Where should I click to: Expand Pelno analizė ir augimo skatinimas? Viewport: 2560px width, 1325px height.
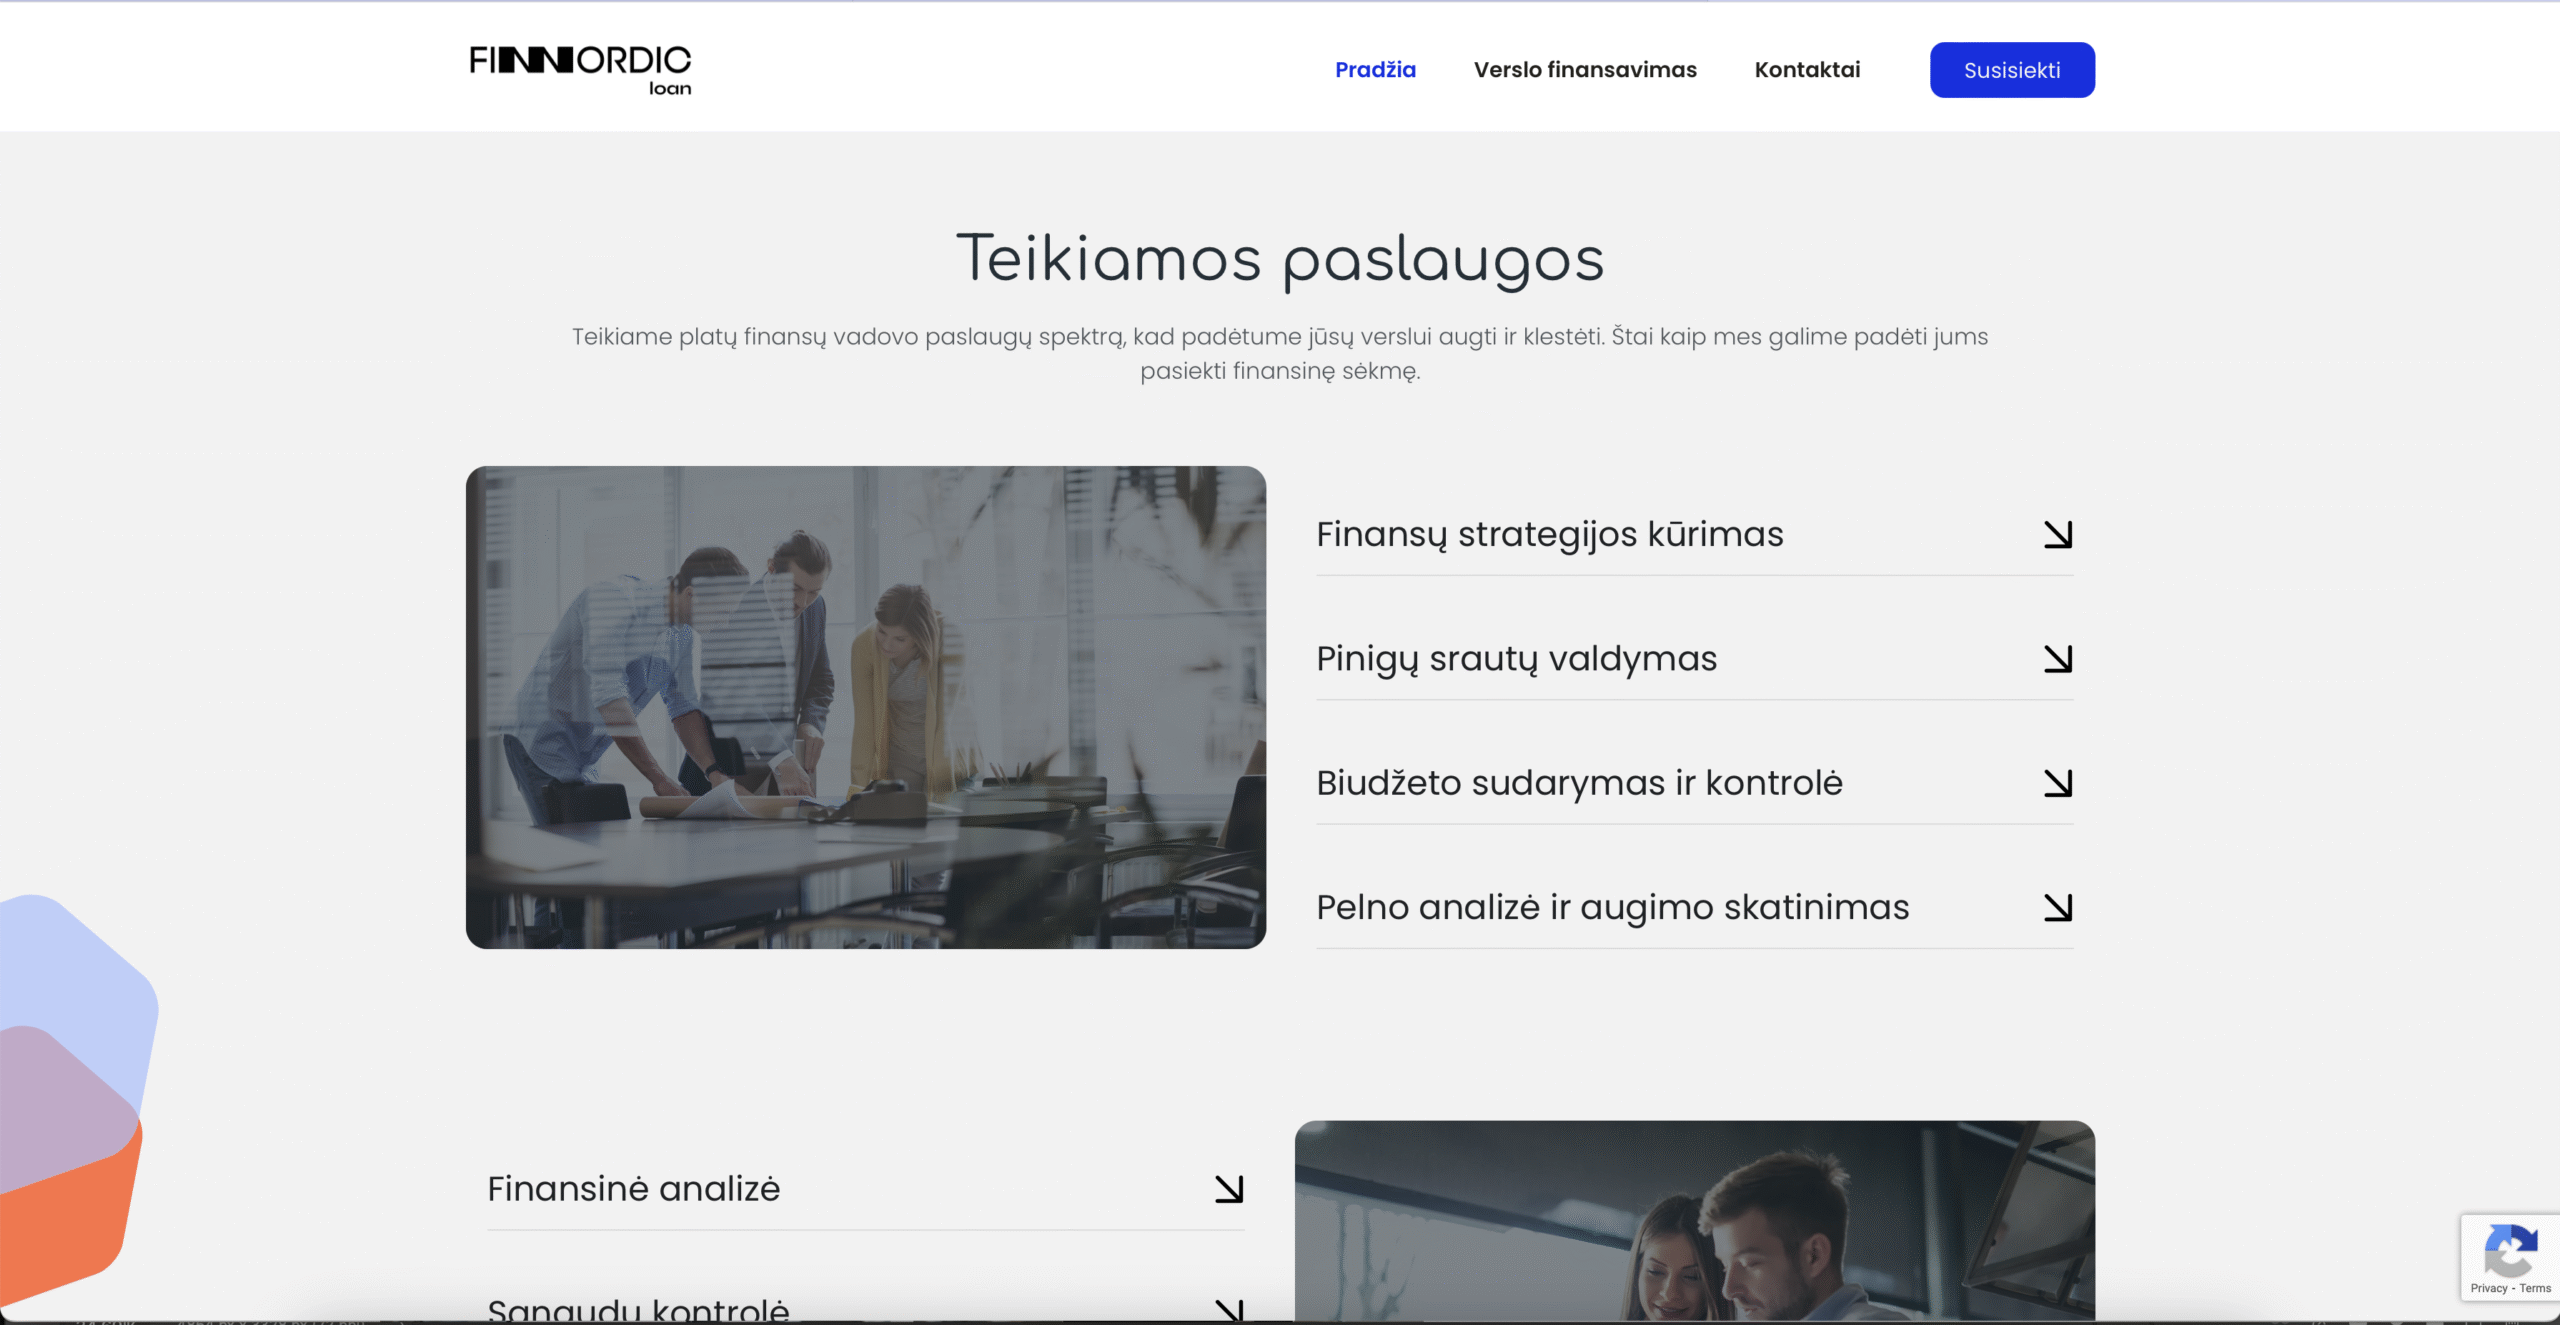coord(1612,907)
